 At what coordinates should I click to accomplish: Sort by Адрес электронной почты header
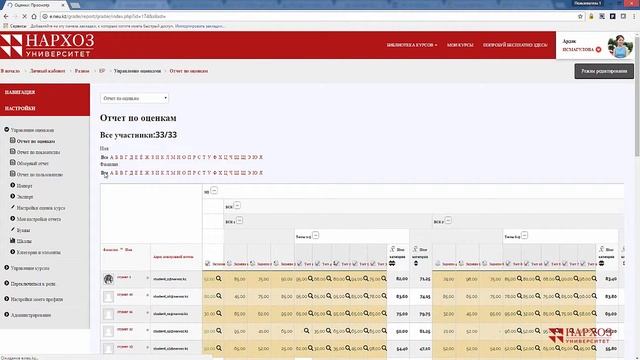click(173, 257)
